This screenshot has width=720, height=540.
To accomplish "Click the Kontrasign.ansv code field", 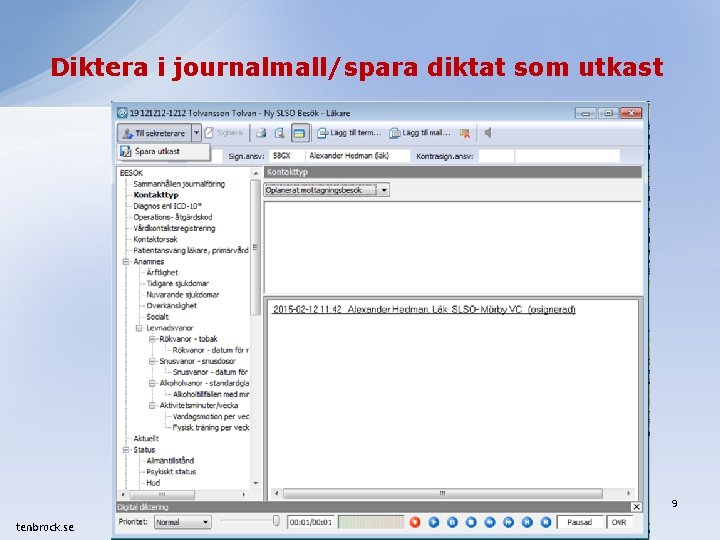I will 496,156.
